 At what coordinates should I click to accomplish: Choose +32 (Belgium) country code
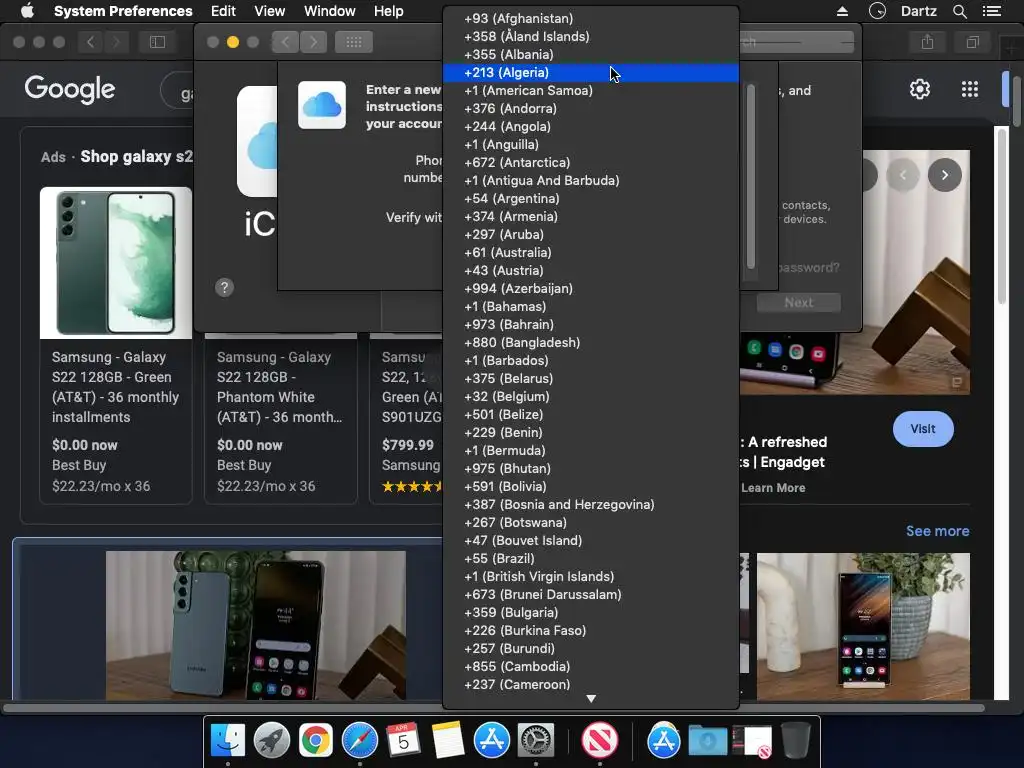[591, 396]
